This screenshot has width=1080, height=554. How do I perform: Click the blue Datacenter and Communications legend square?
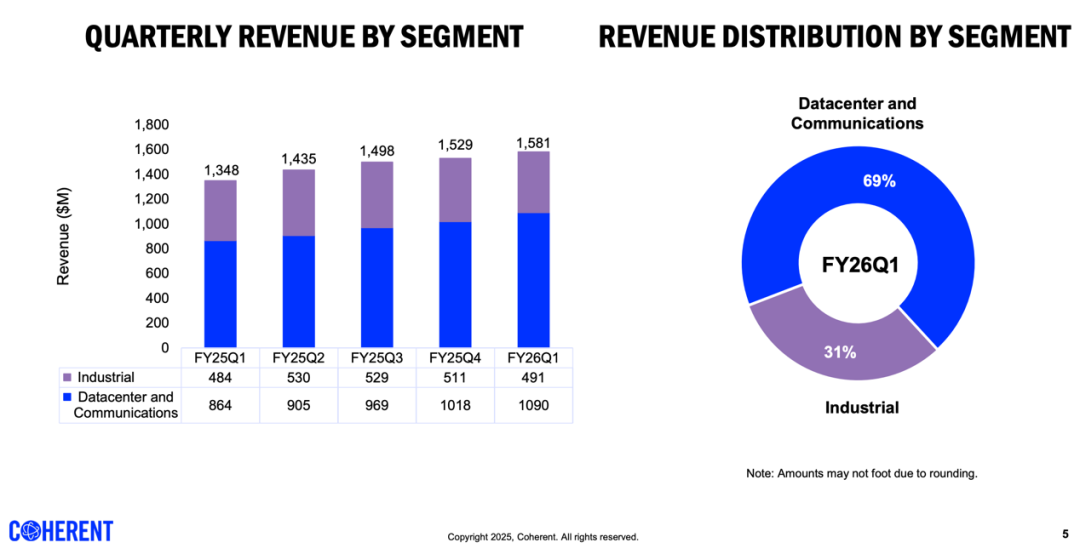point(67,398)
